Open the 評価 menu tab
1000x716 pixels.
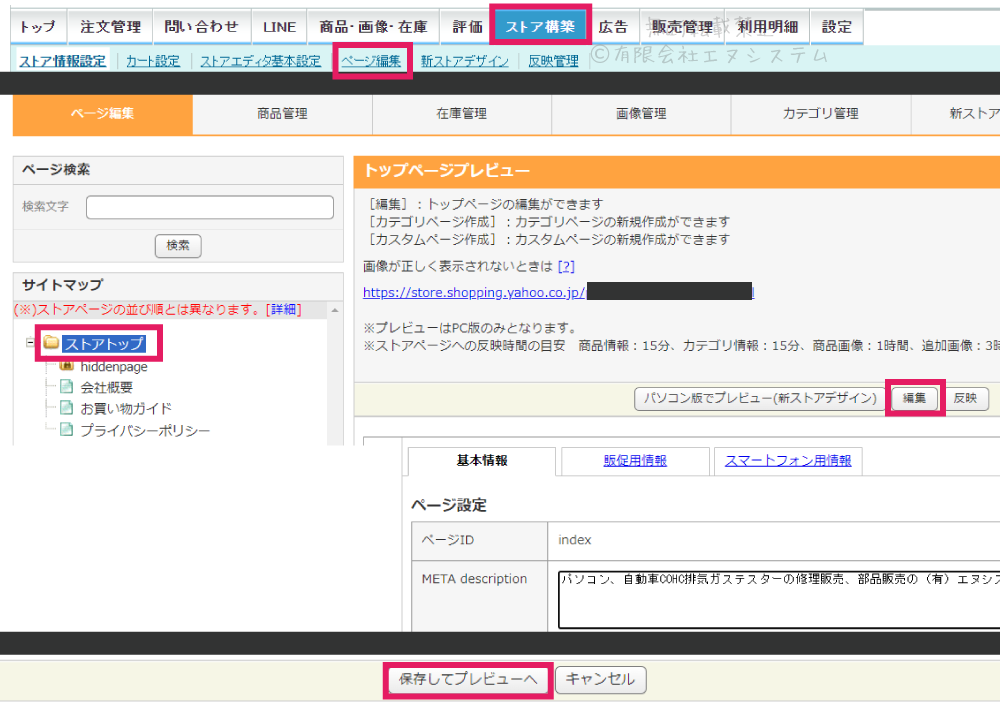tap(467, 27)
